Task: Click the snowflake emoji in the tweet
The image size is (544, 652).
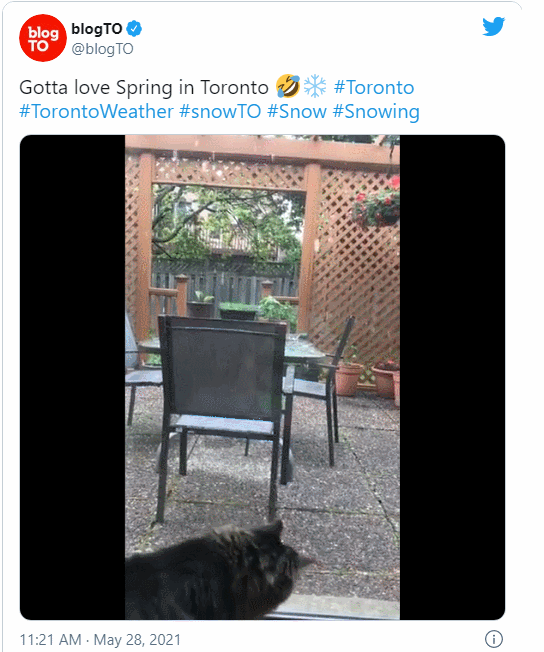Action: [x=315, y=86]
